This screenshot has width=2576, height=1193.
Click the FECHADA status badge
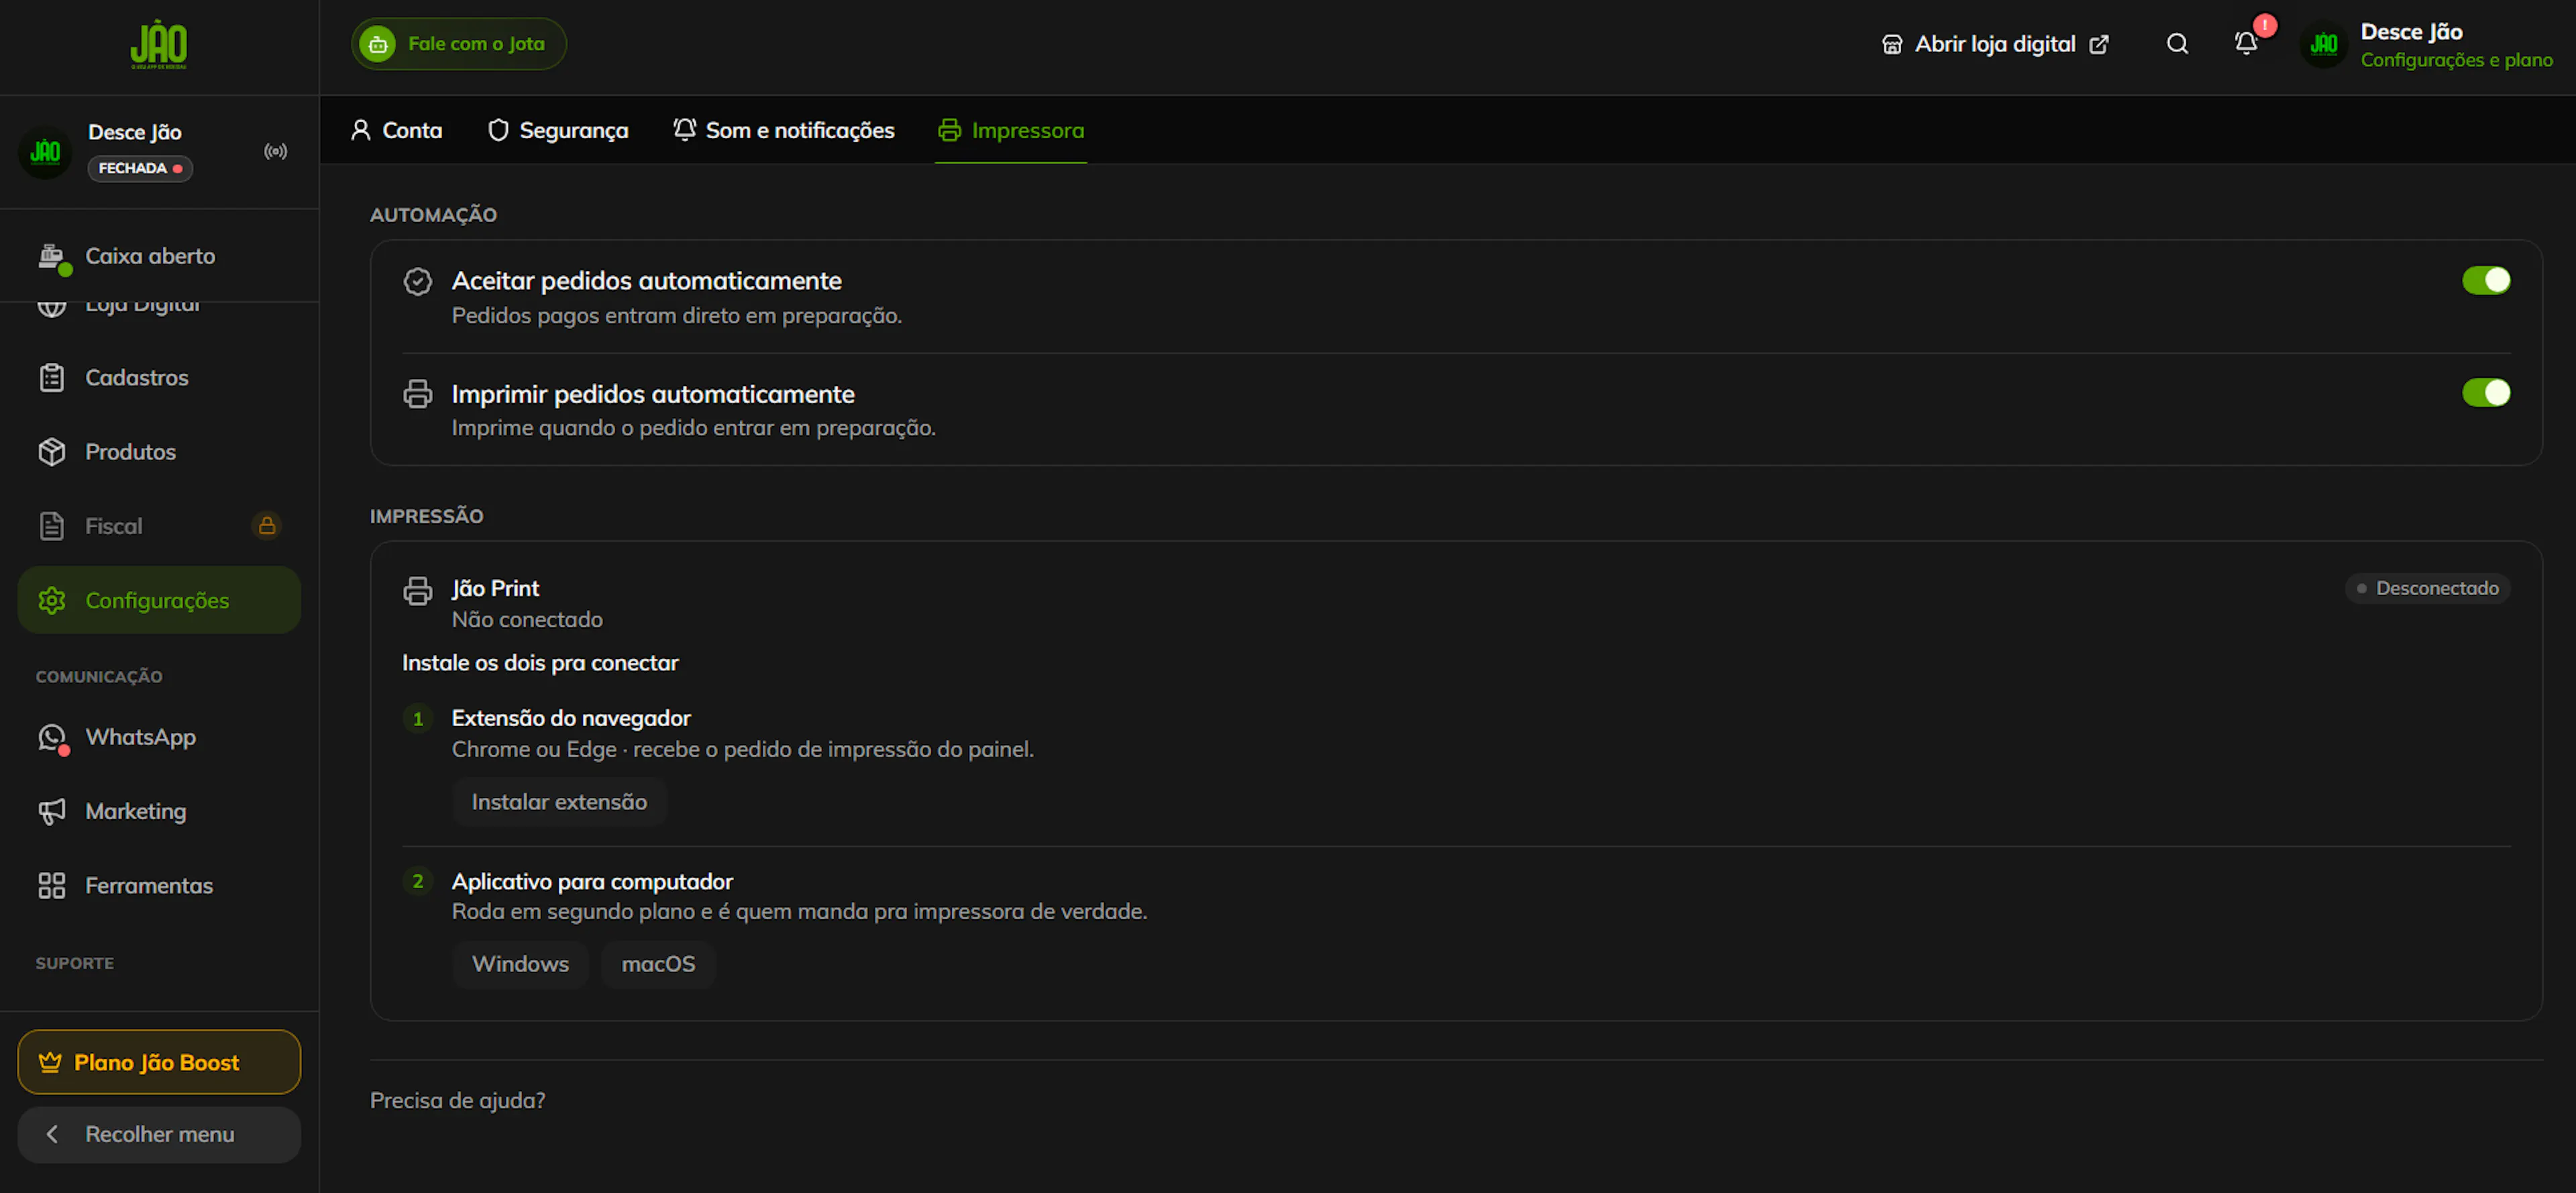(x=140, y=168)
